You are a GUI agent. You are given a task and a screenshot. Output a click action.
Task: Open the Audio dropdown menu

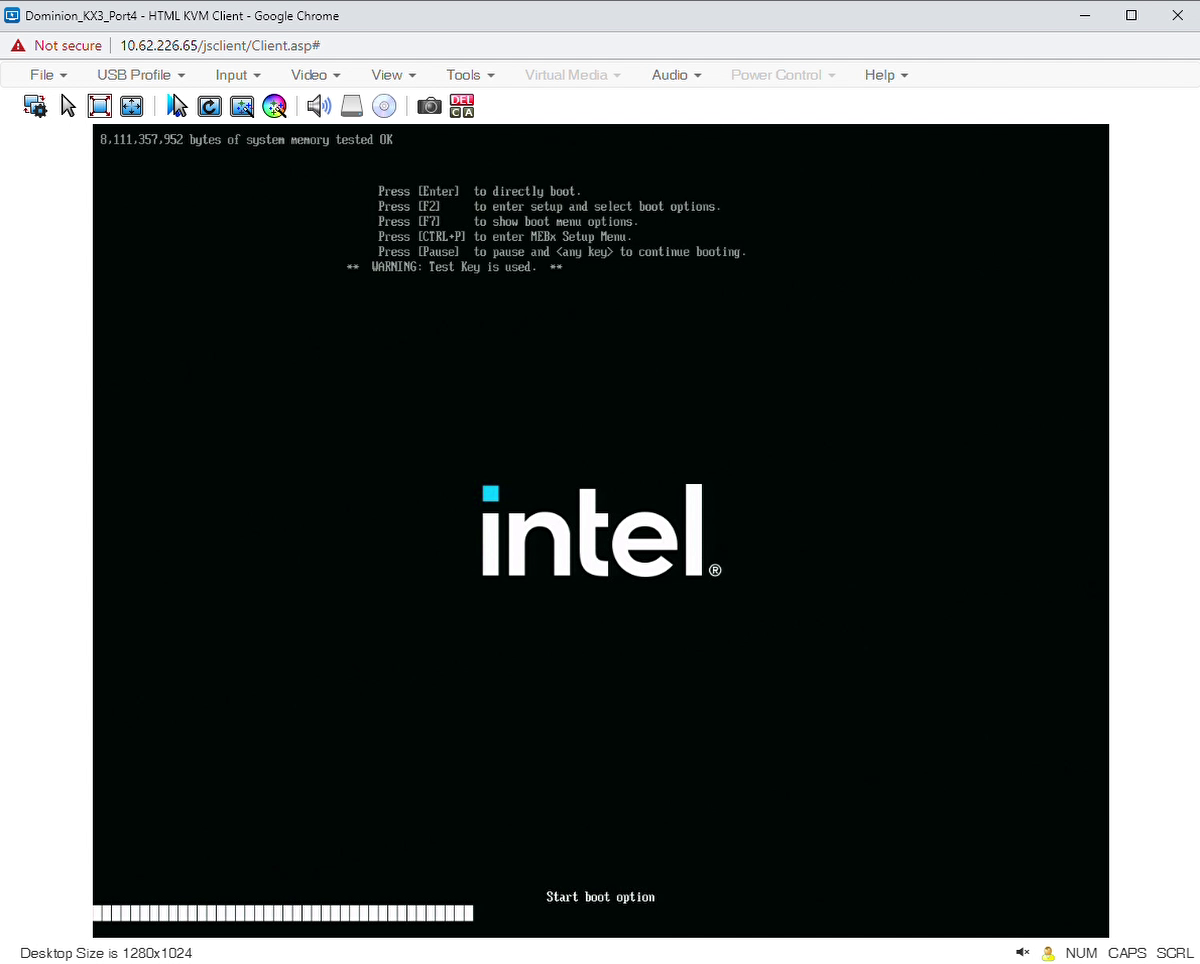676,75
